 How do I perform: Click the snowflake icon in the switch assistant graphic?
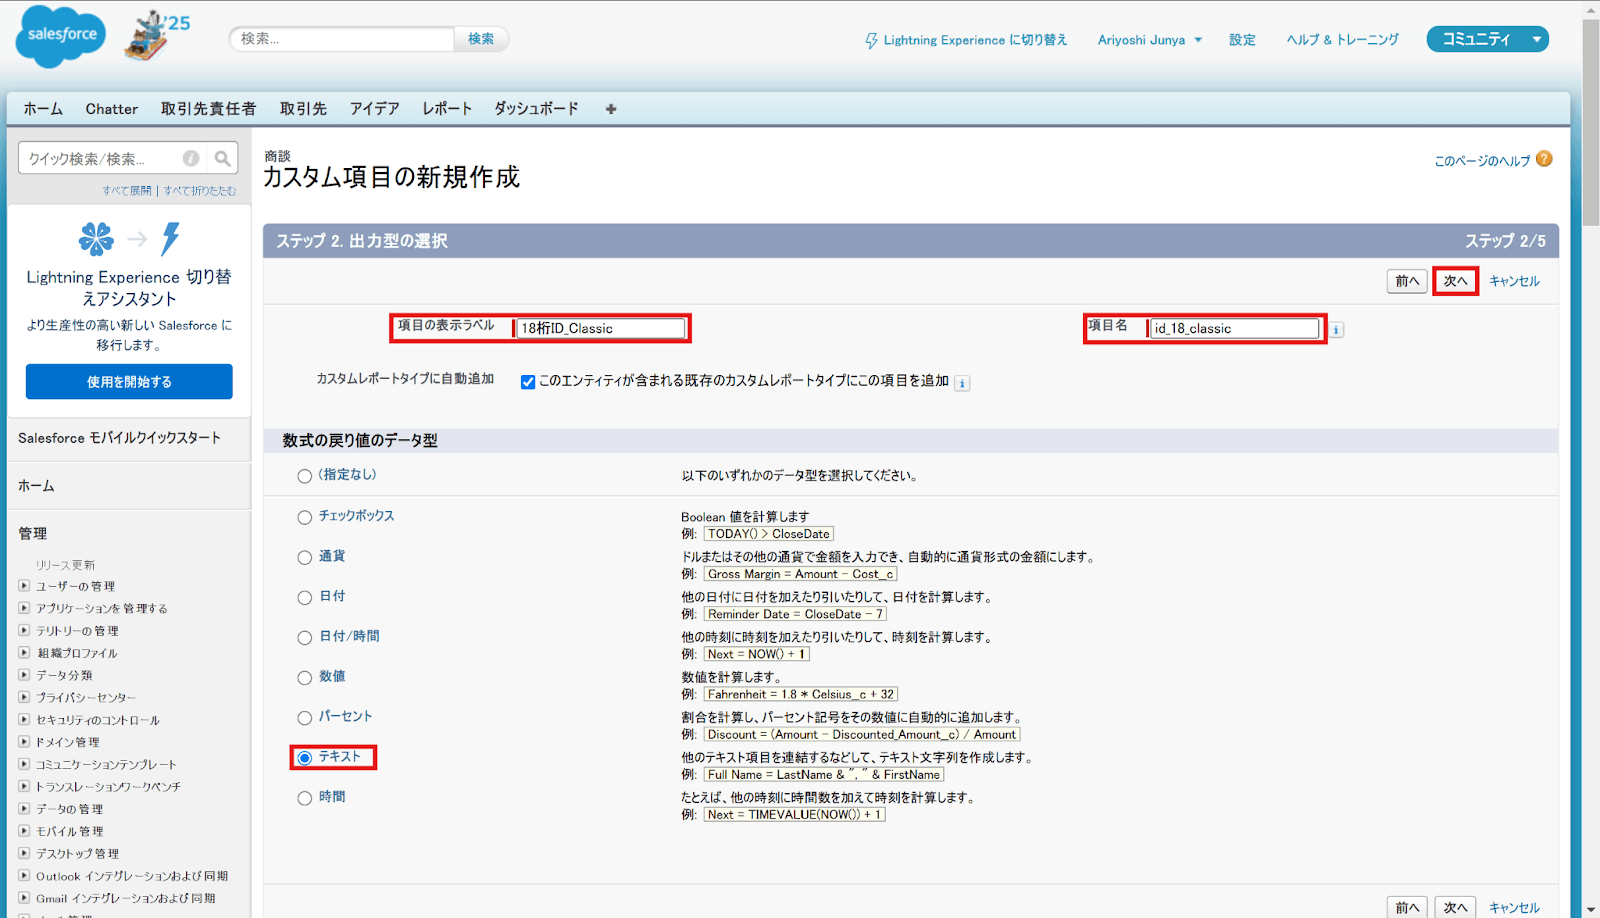point(97,239)
